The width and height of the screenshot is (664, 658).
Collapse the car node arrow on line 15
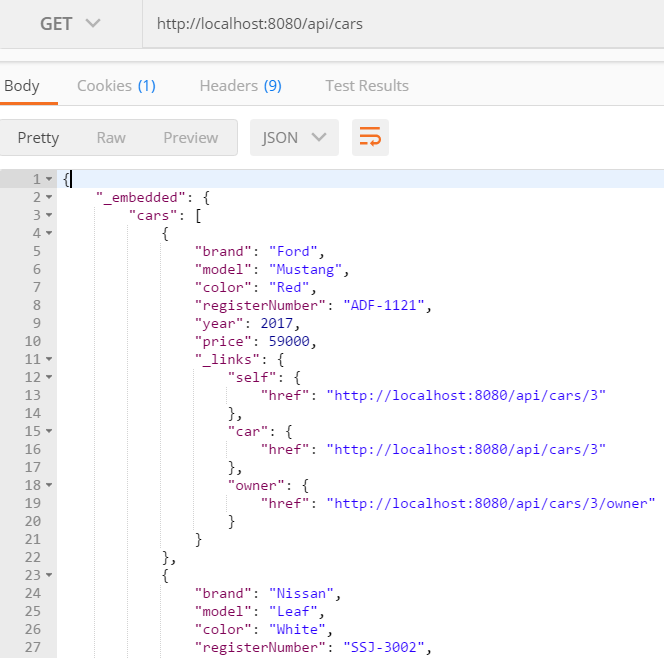pyautogui.click(x=49, y=431)
